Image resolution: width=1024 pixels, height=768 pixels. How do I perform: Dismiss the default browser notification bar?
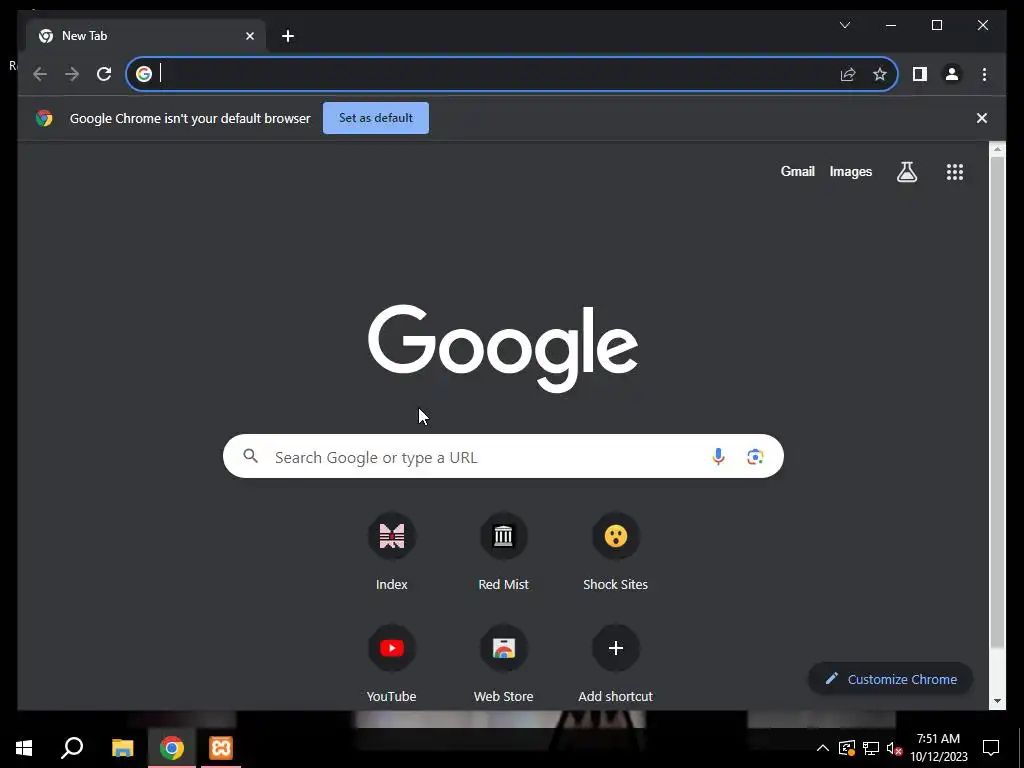(982, 118)
